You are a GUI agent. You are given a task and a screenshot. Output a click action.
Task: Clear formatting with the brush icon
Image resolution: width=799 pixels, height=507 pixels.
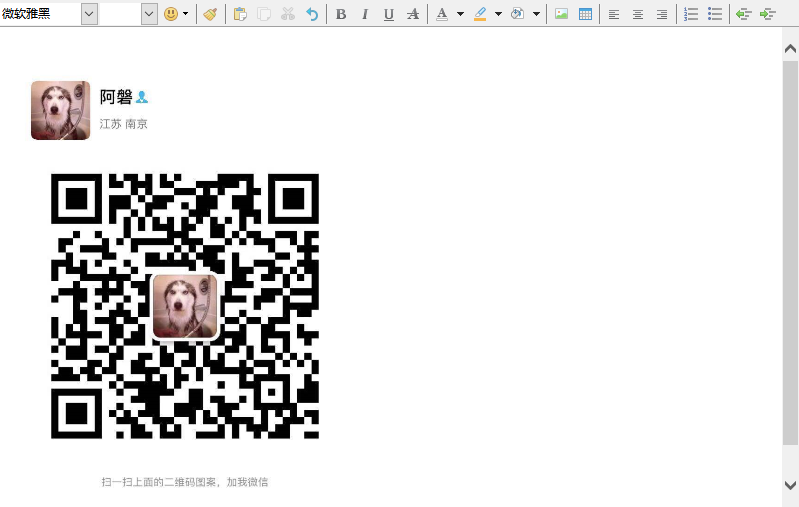click(210, 14)
